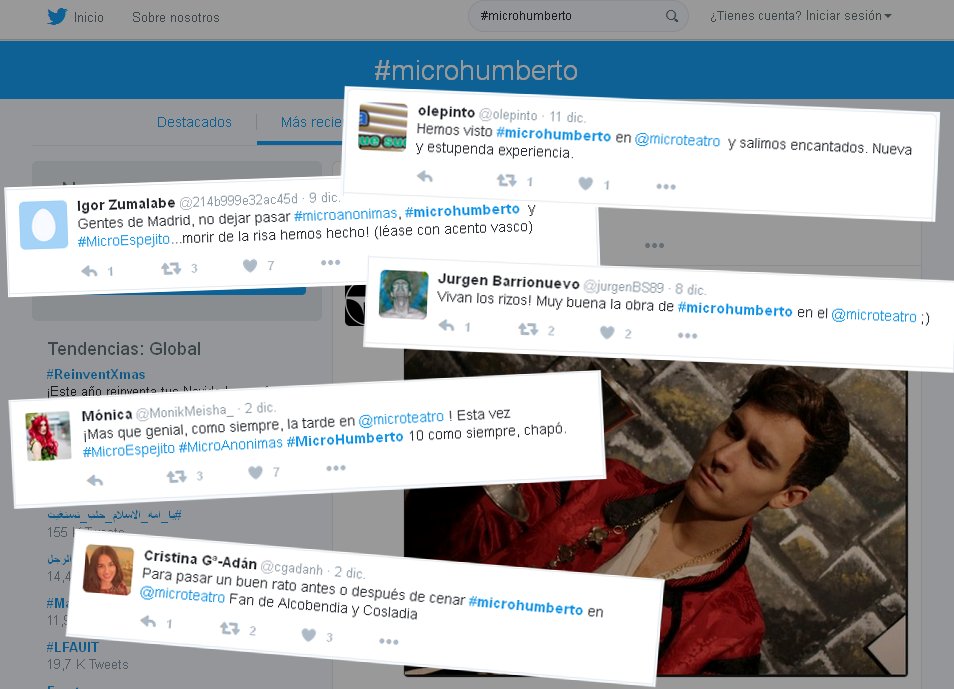Like Cristina Gª-Adán's tweet
Image resolution: width=954 pixels, height=689 pixels.
pyautogui.click(x=309, y=635)
